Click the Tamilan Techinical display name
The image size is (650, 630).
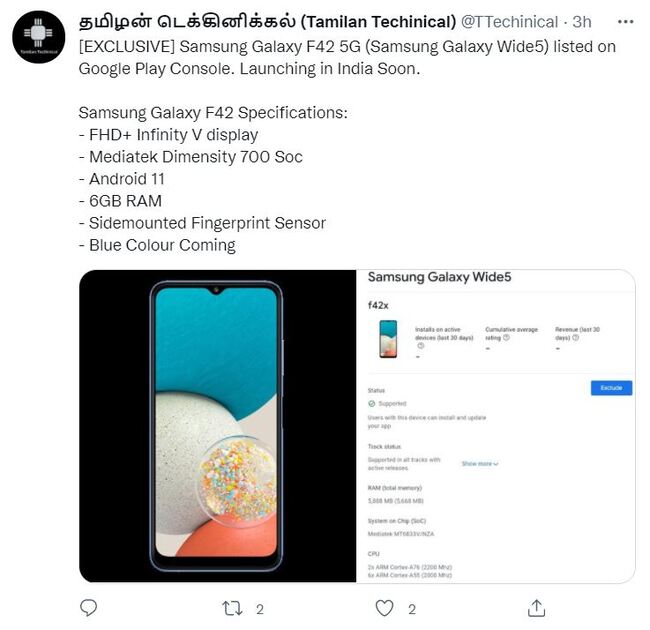tap(267, 22)
